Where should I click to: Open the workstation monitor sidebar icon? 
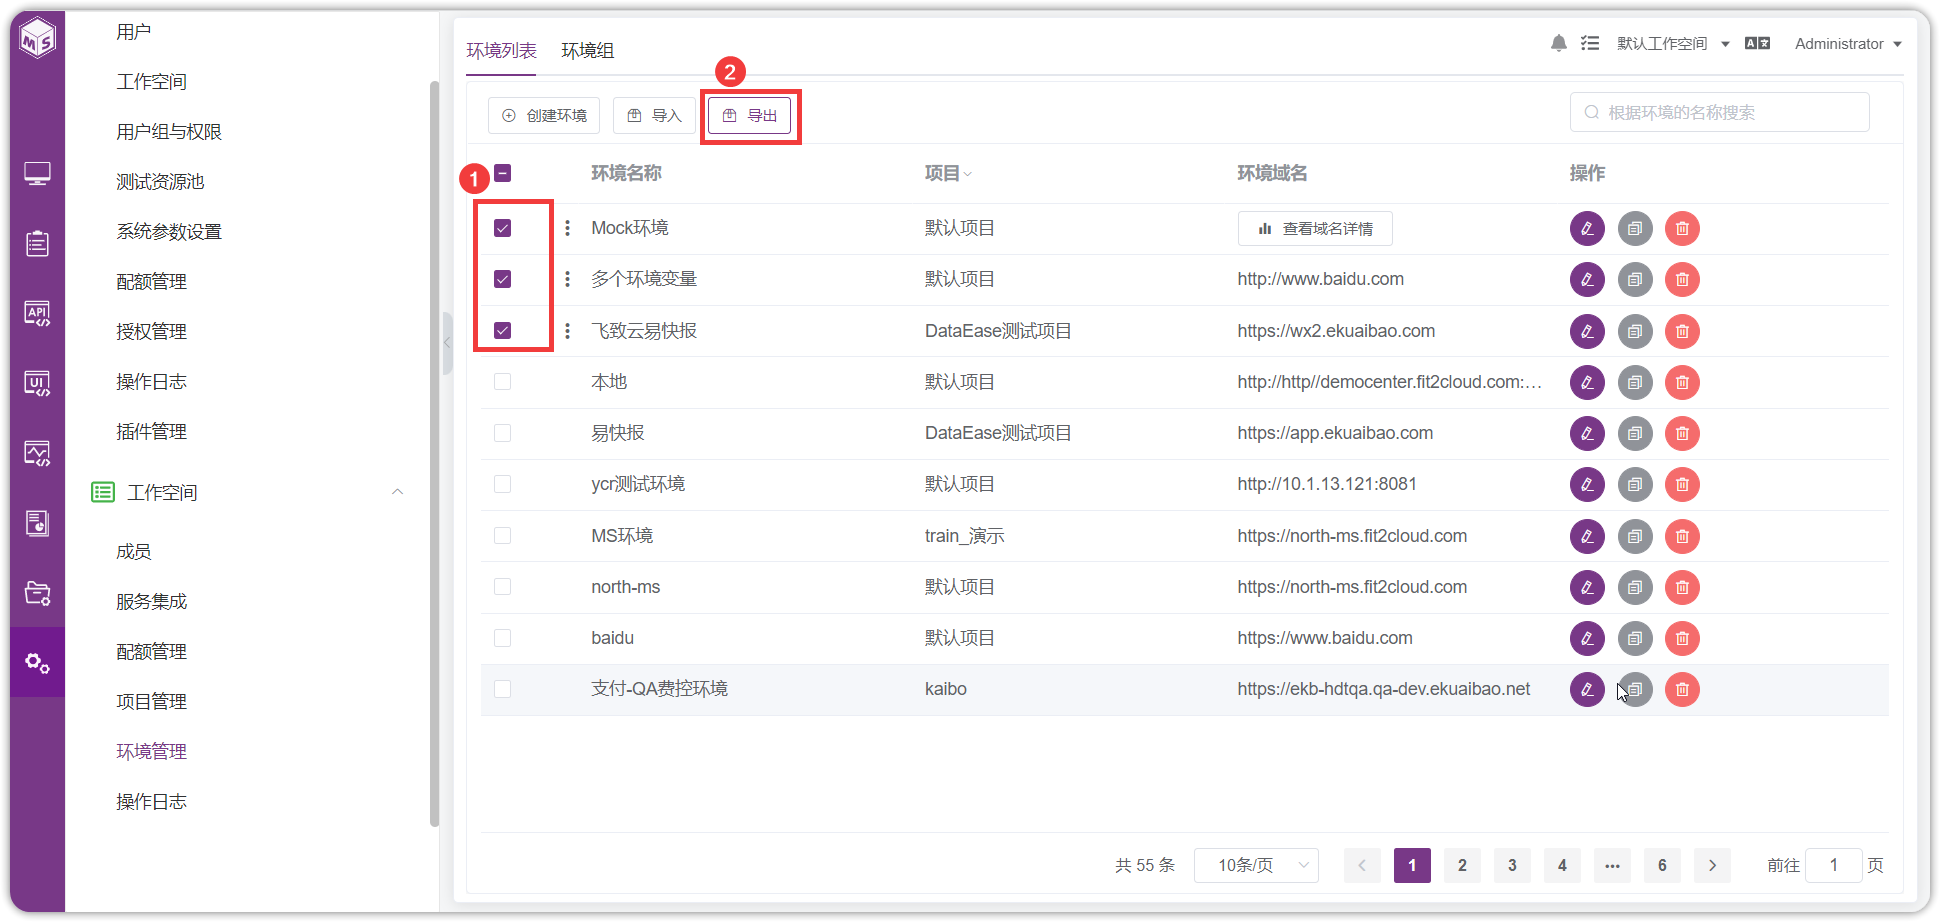[37, 174]
